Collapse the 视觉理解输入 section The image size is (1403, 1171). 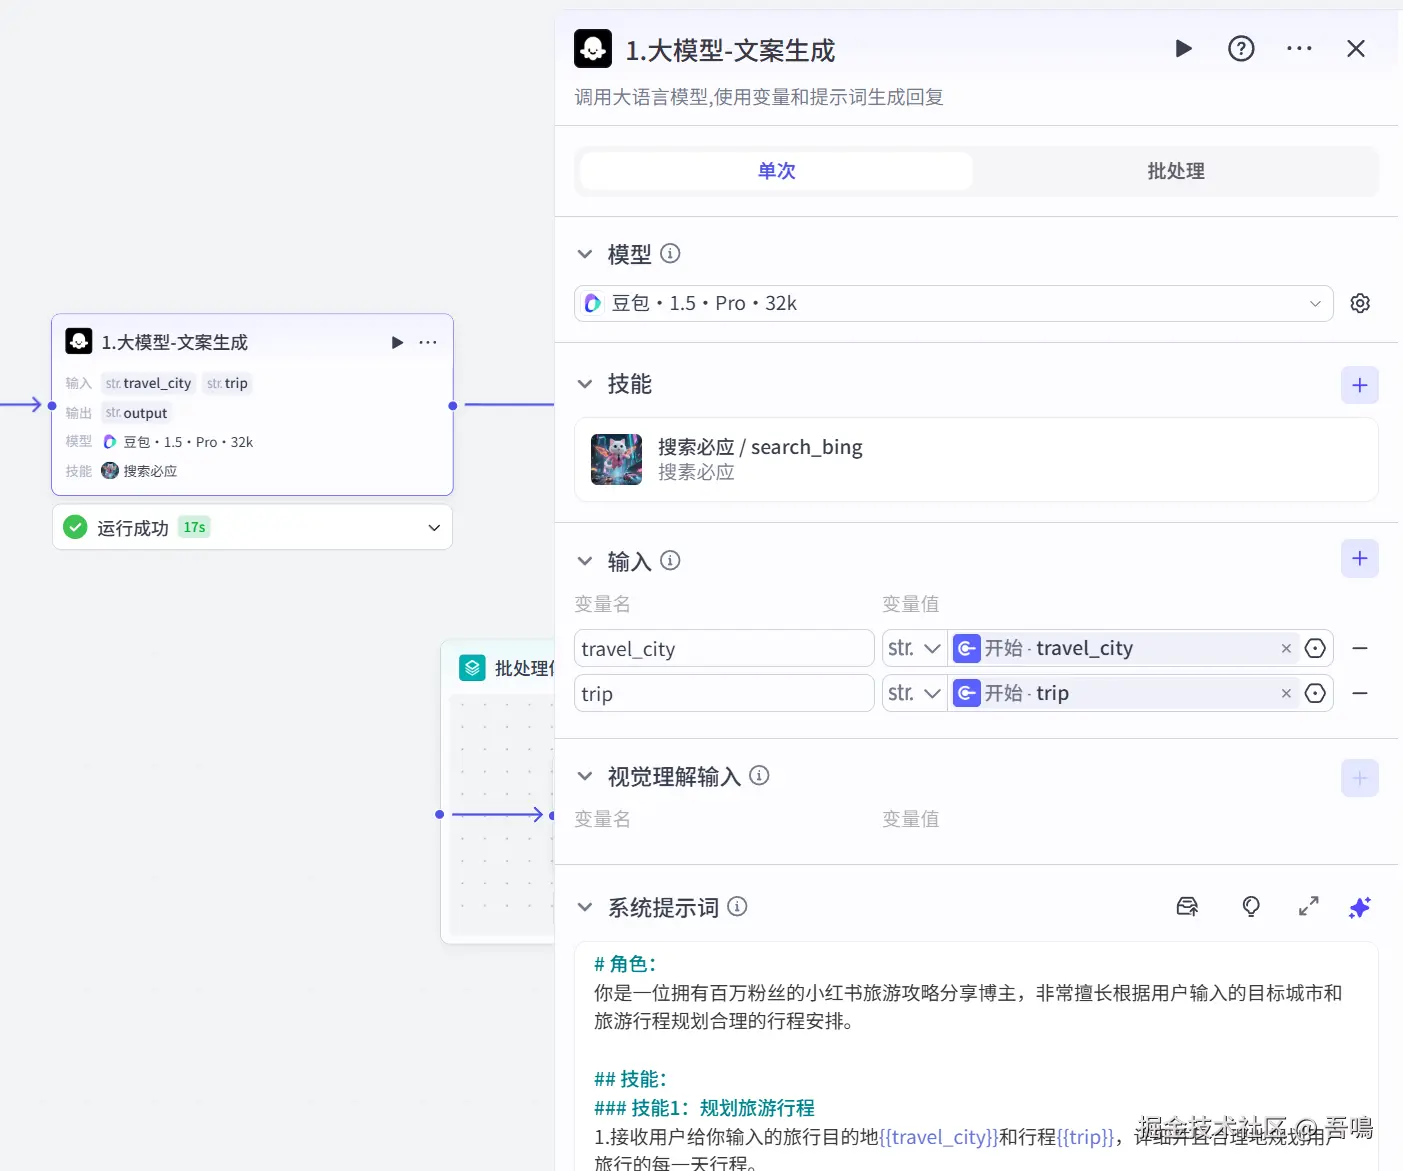point(585,776)
